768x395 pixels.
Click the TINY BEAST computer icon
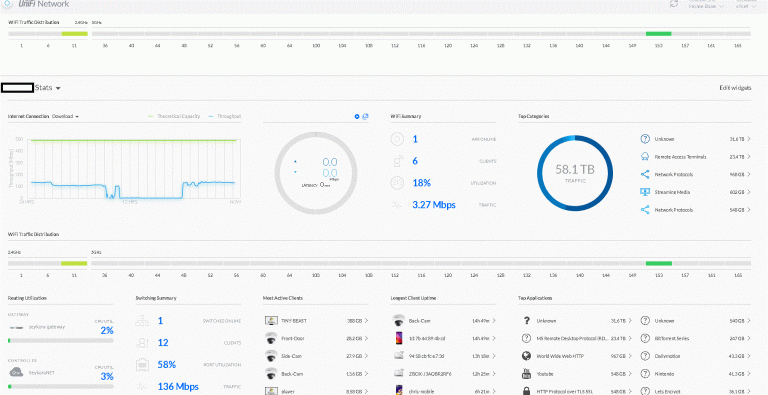(x=270, y=321)
